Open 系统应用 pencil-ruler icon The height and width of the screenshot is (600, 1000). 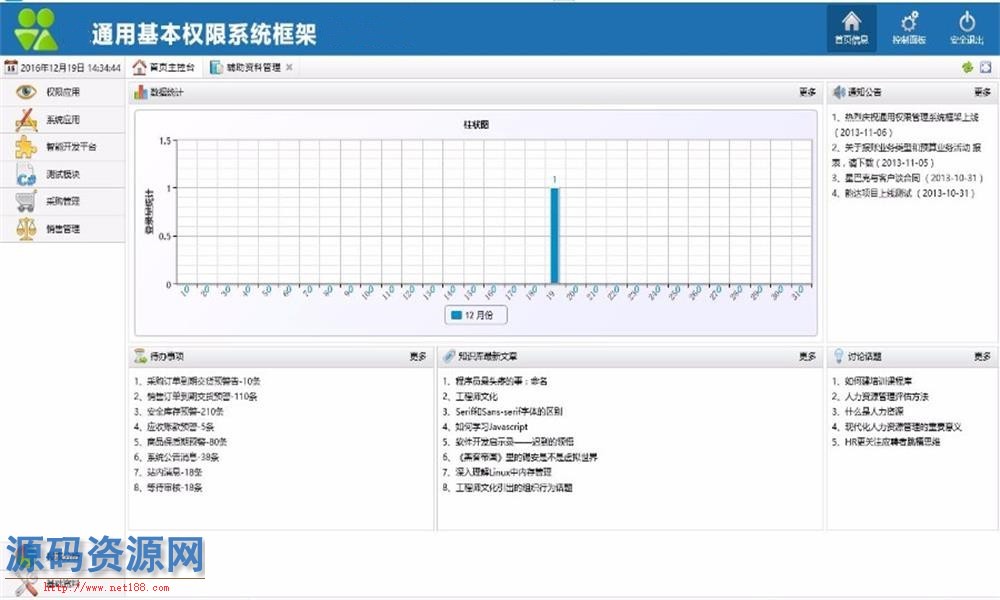point(26,119)
